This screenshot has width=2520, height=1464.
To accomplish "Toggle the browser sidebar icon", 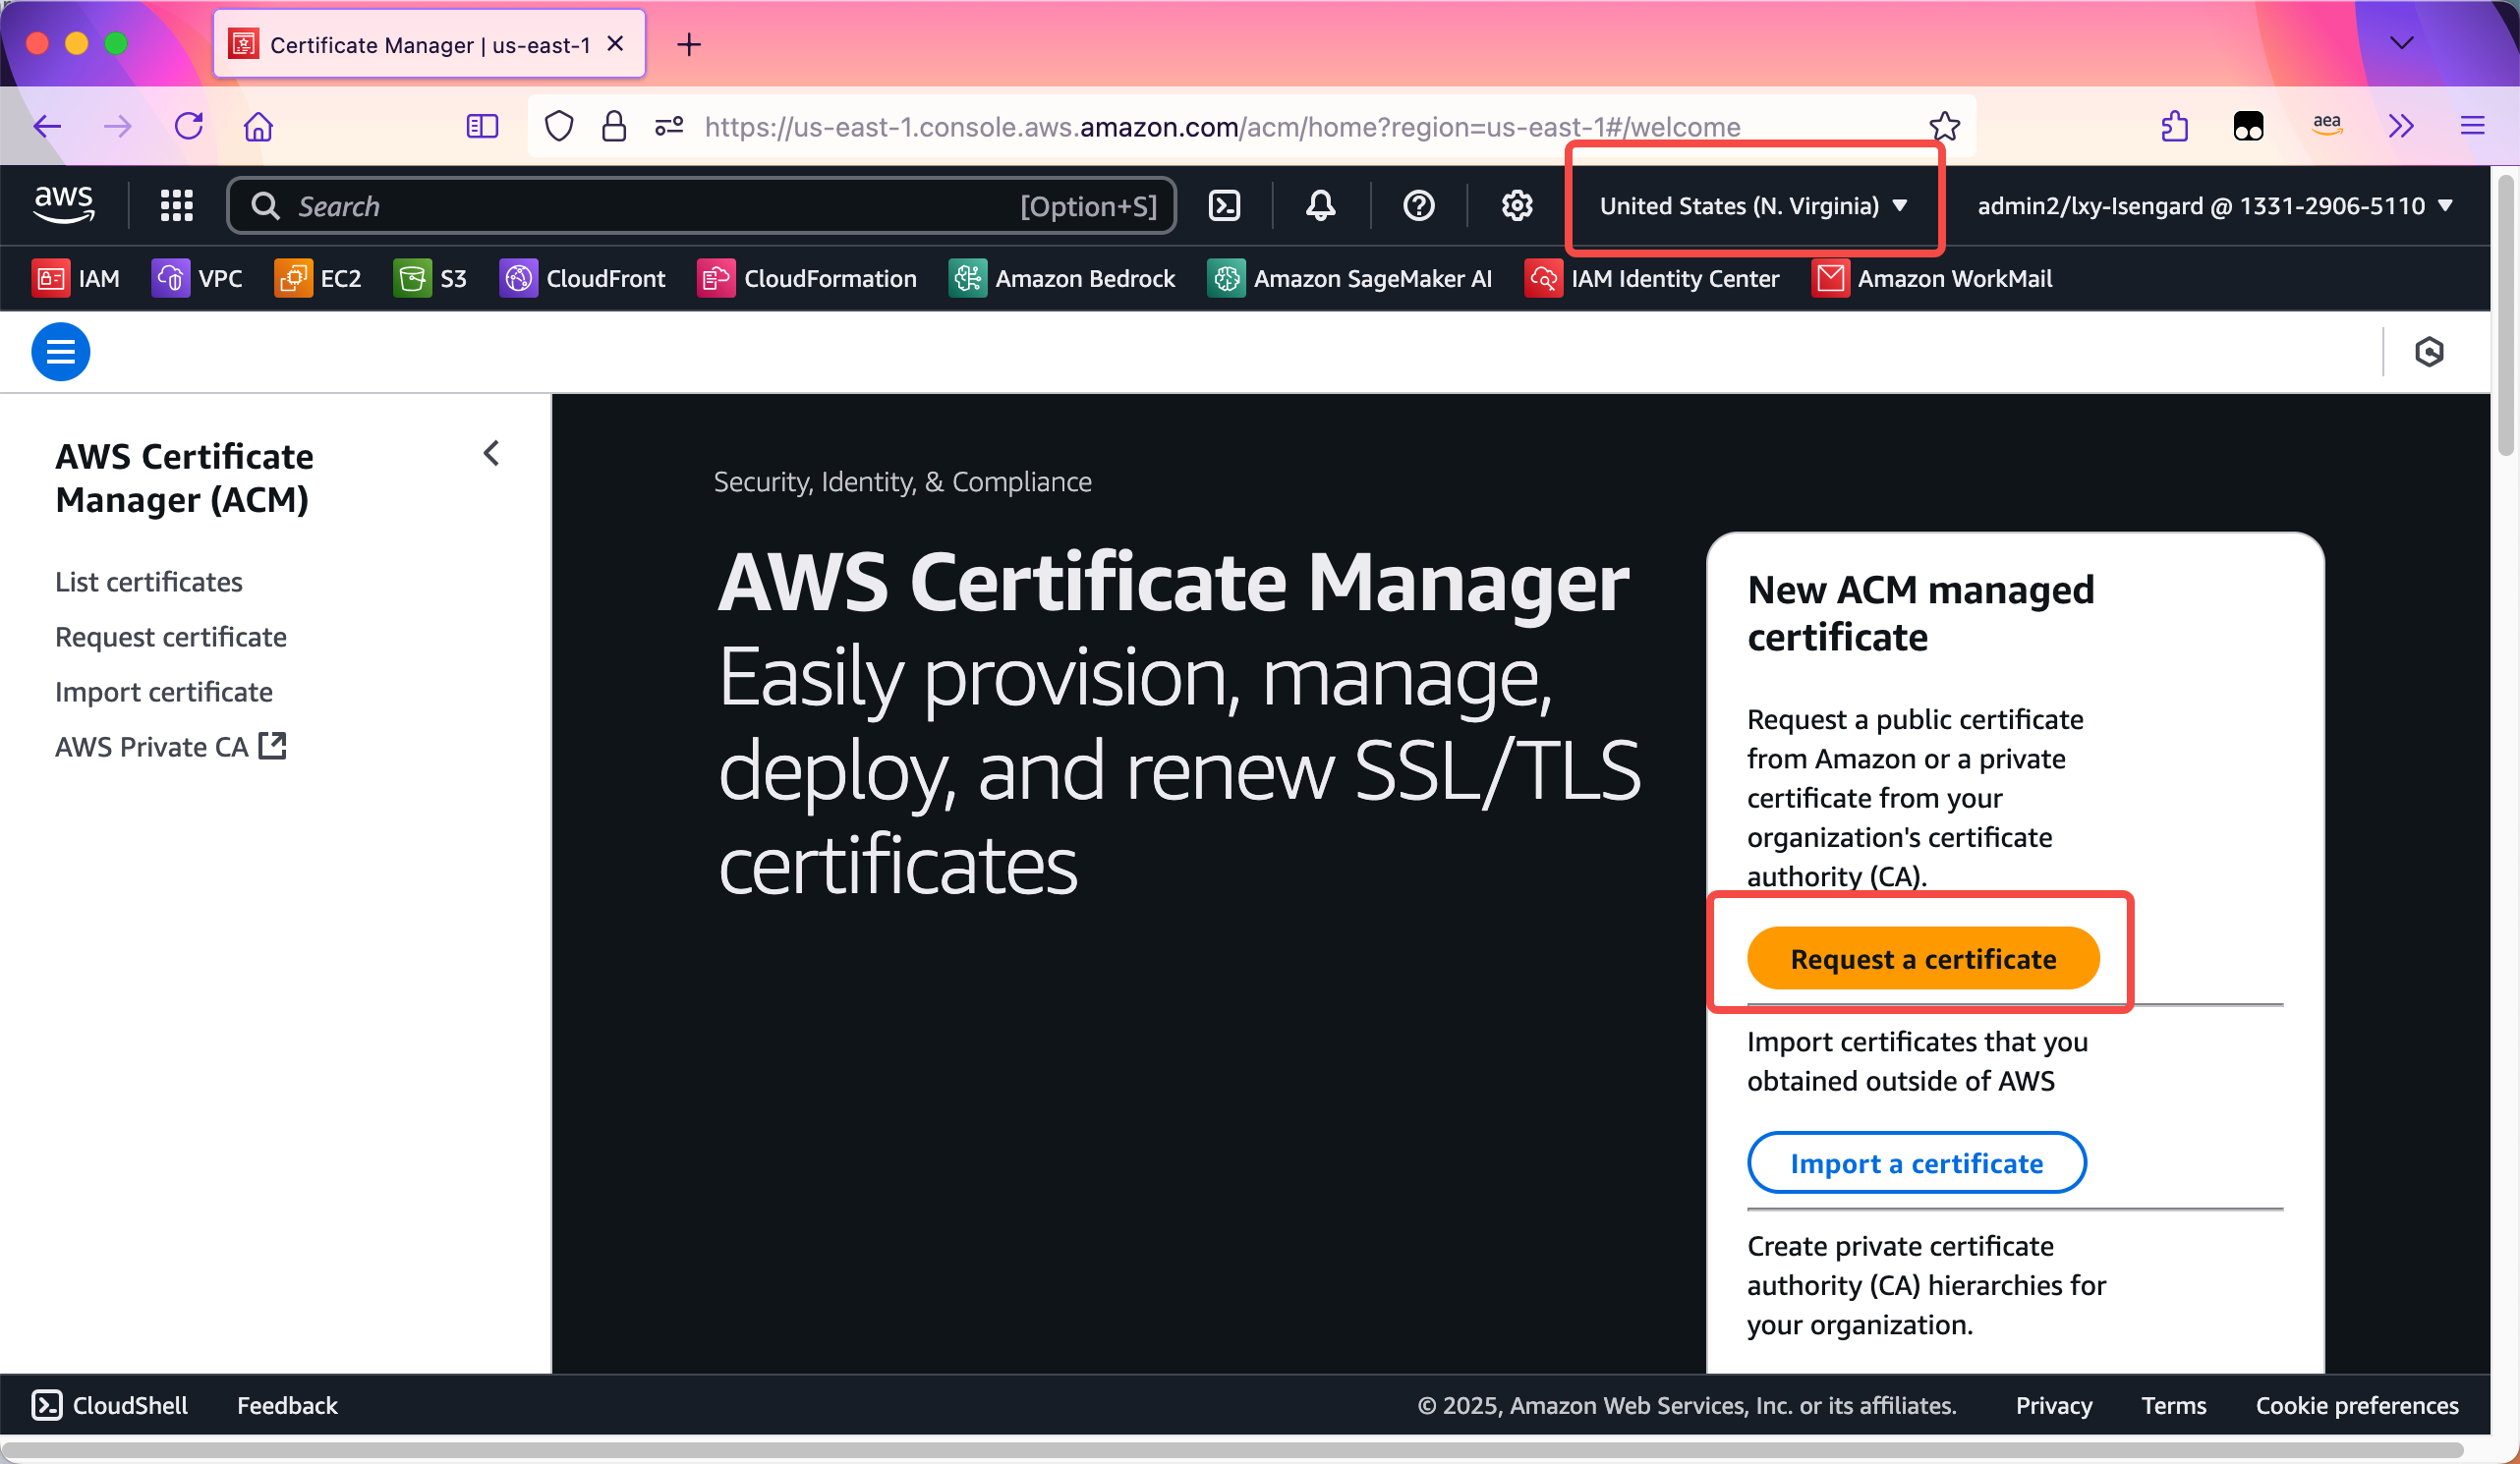I will pyautogui.click(x=482, y=126).
